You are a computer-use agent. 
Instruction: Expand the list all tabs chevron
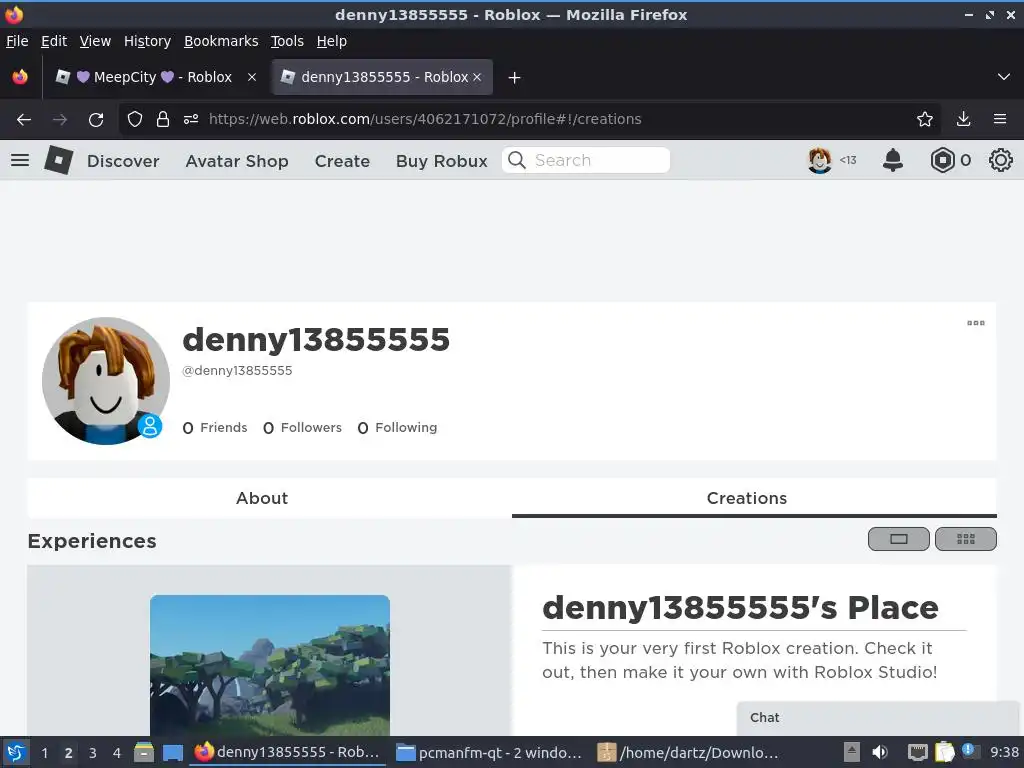[1004, 77]
